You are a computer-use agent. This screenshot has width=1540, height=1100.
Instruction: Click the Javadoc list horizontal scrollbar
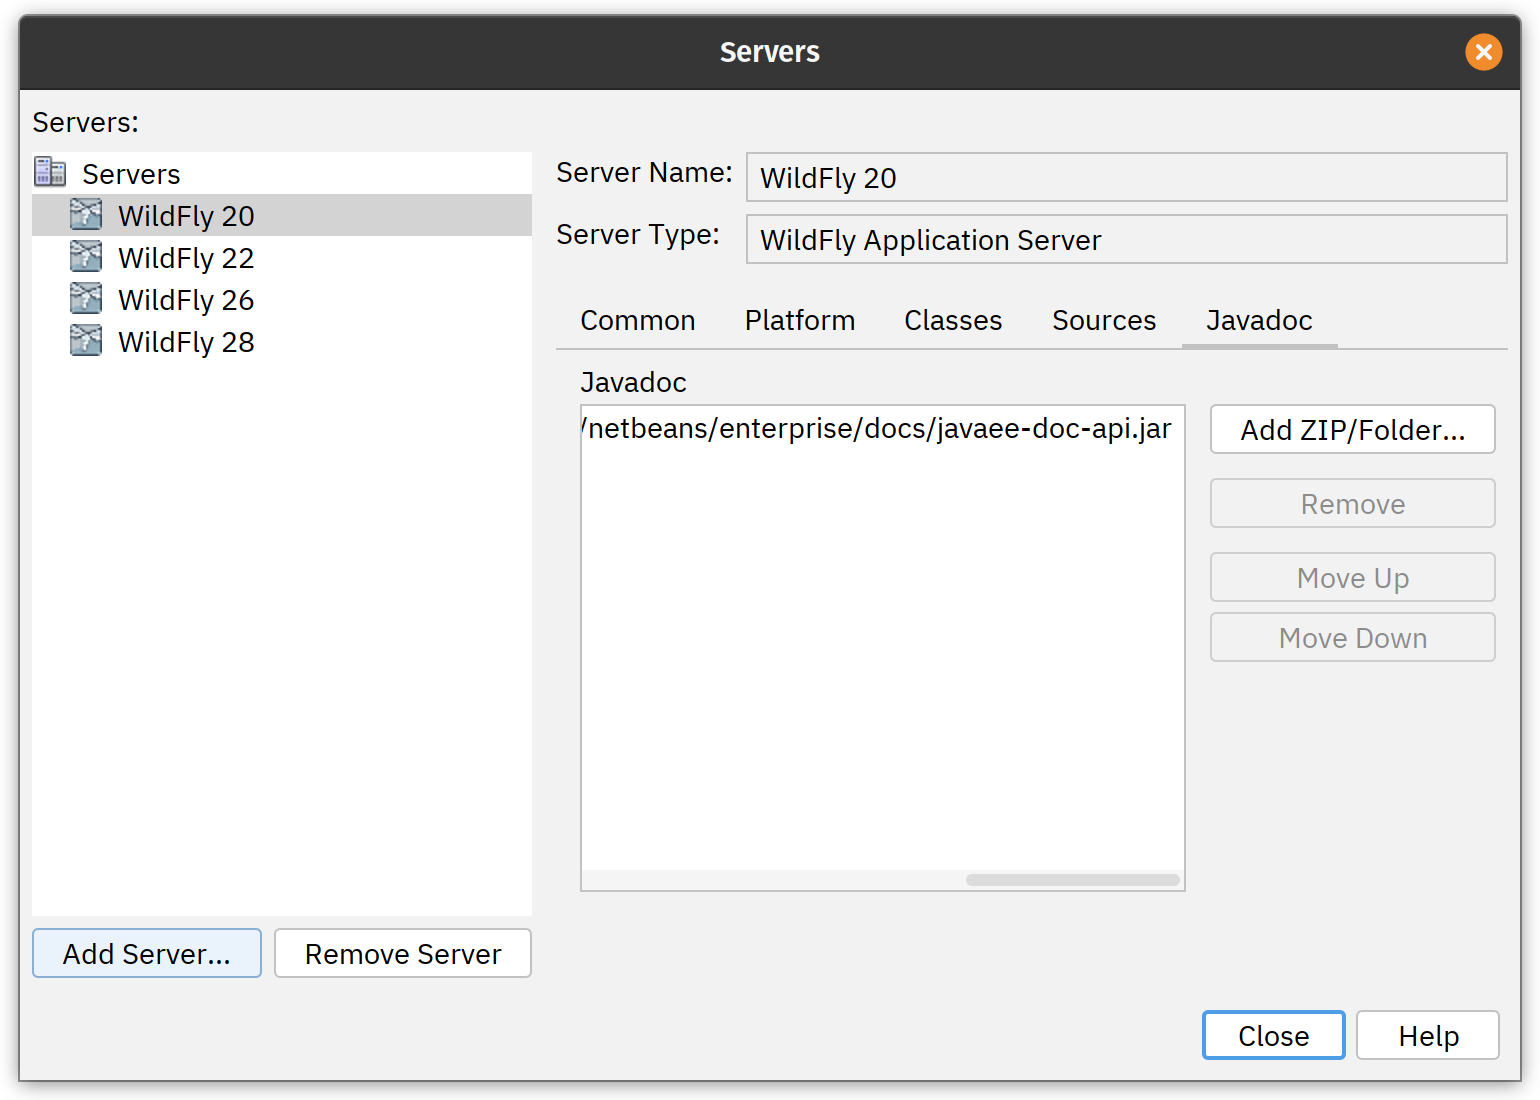point(1073,880)
